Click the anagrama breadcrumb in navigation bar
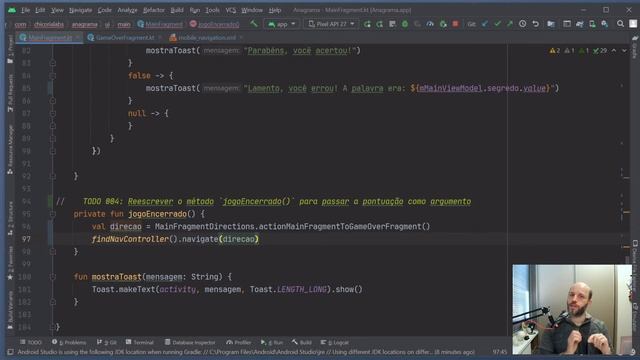This screenshot has width=640, height=360. [84, 24]
